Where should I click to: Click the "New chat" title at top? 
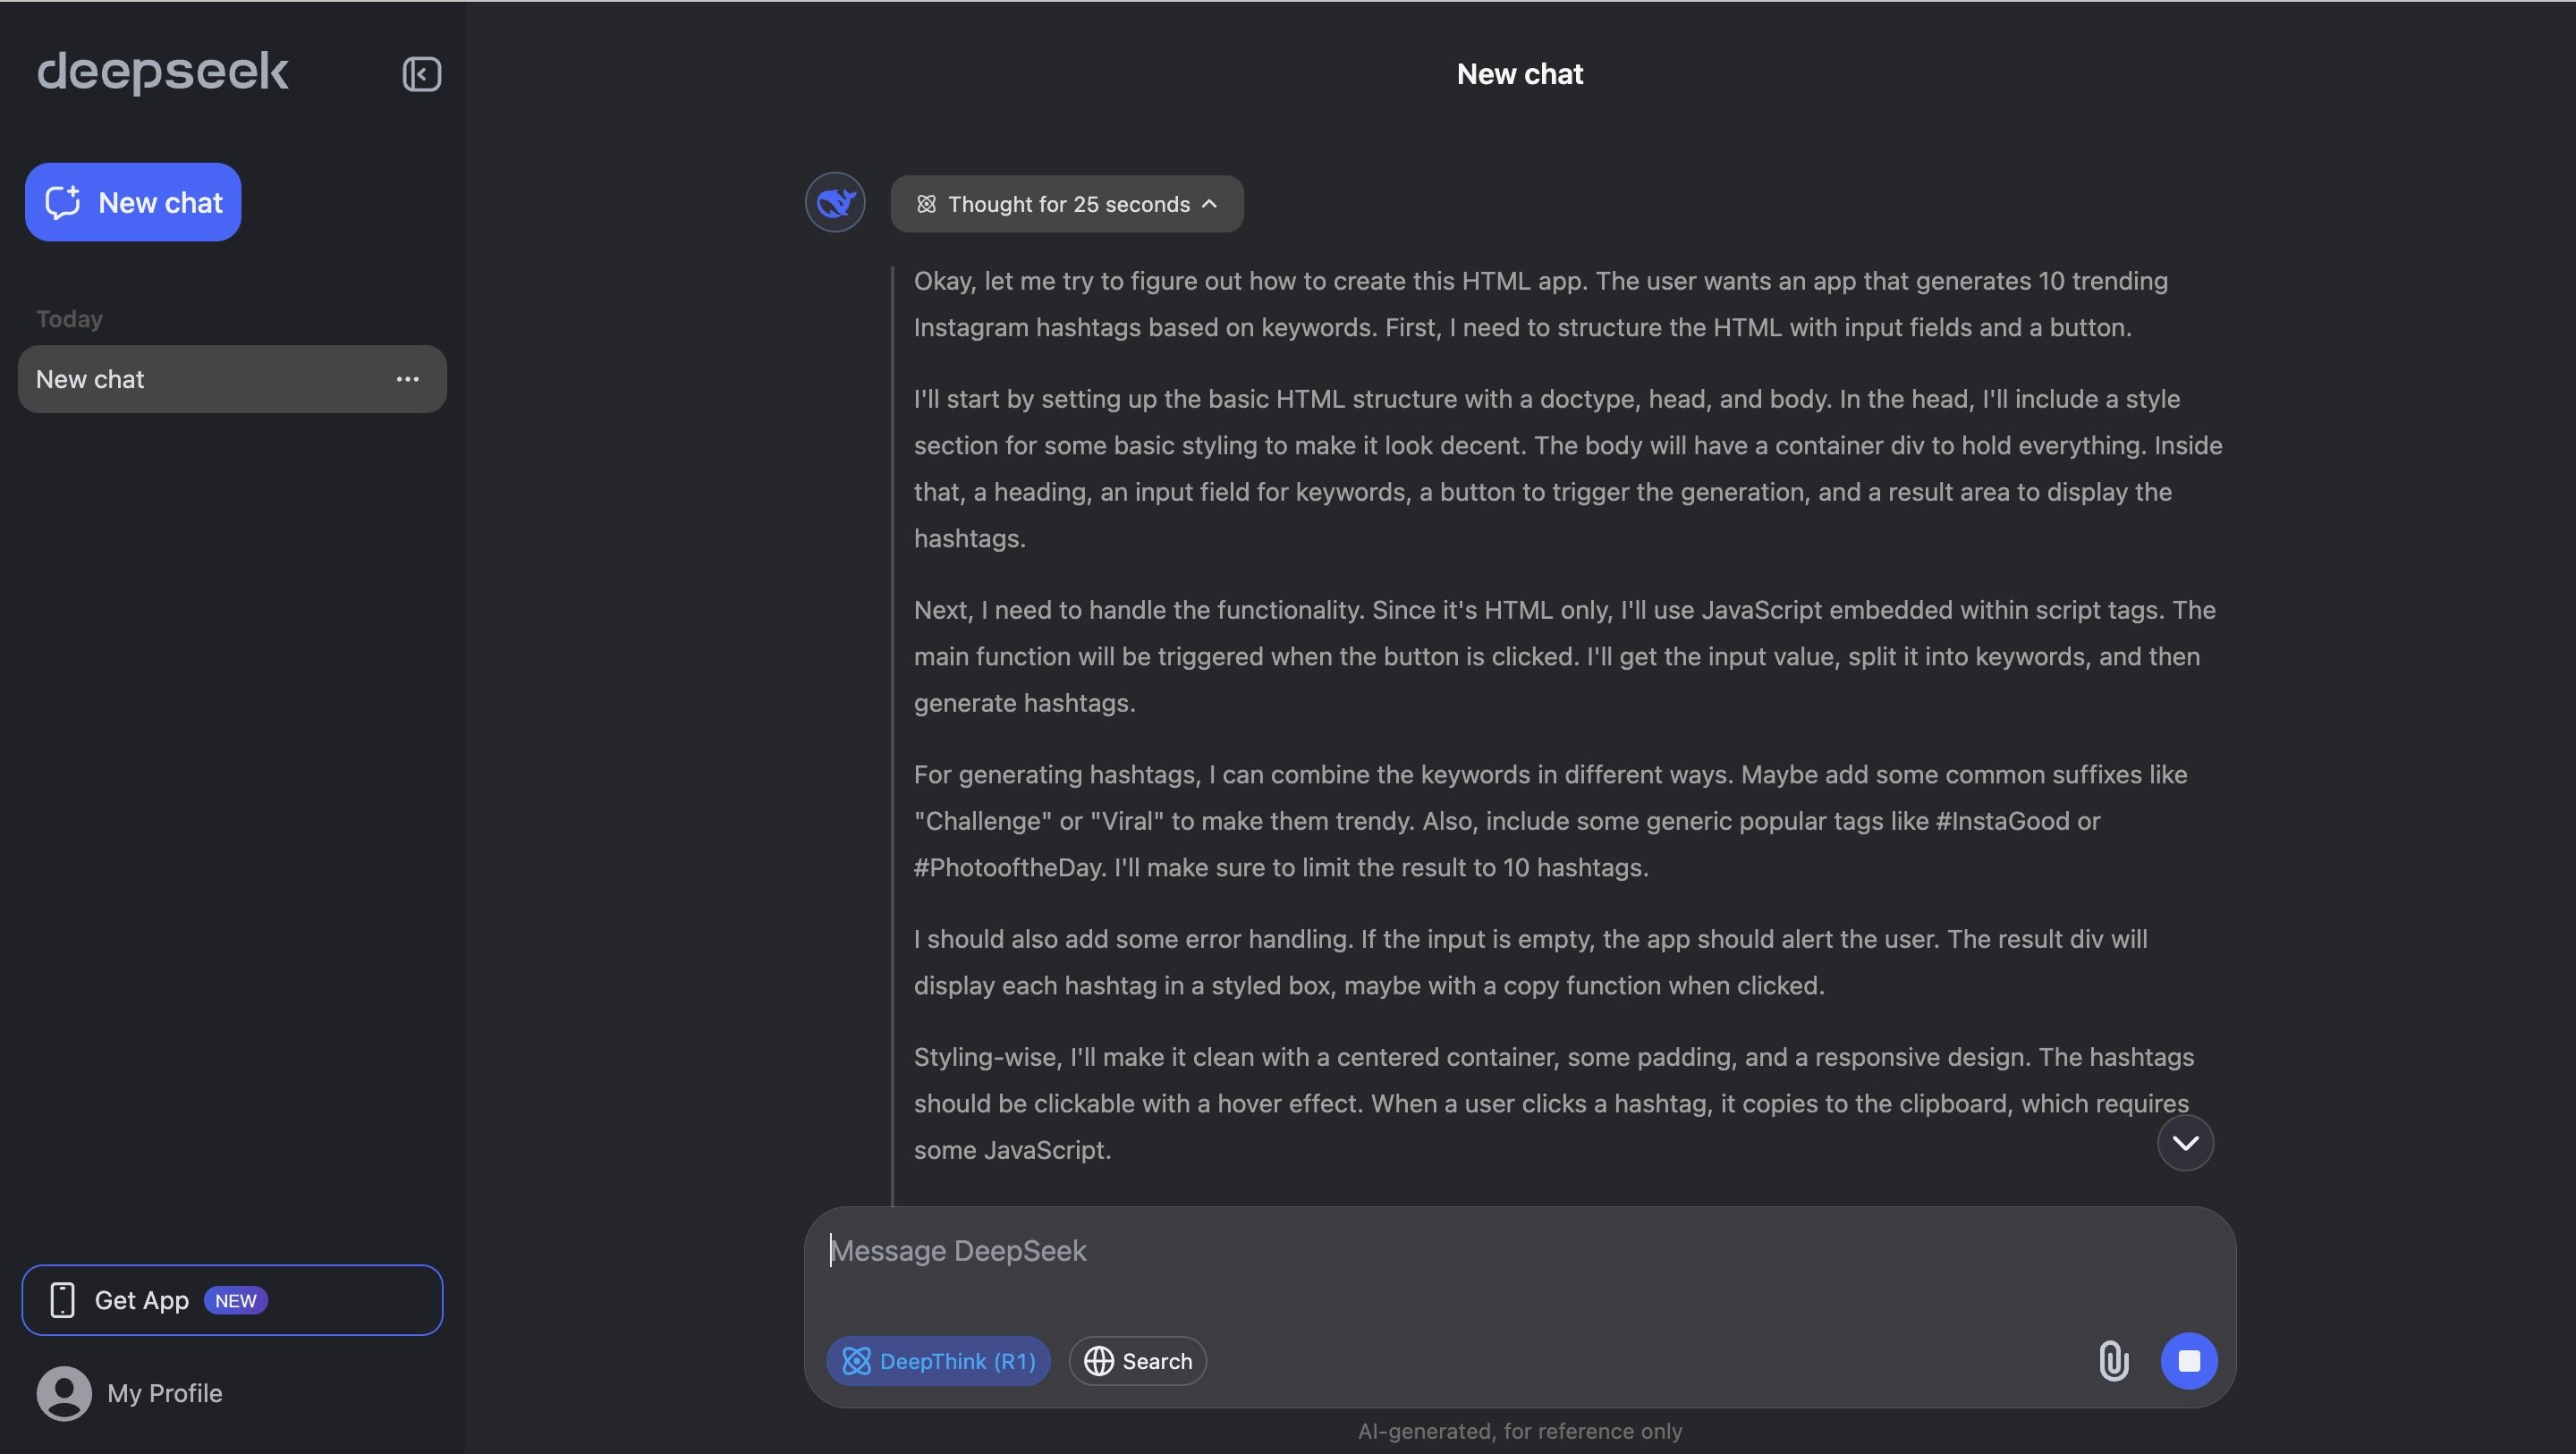coord(1519,74)
